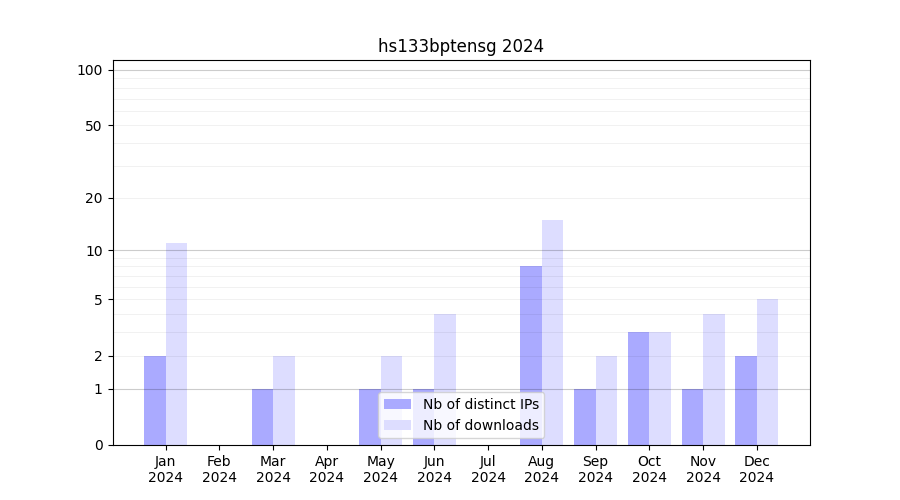
Task: Select the tallest August downloads bar
Action: point(552,332)
